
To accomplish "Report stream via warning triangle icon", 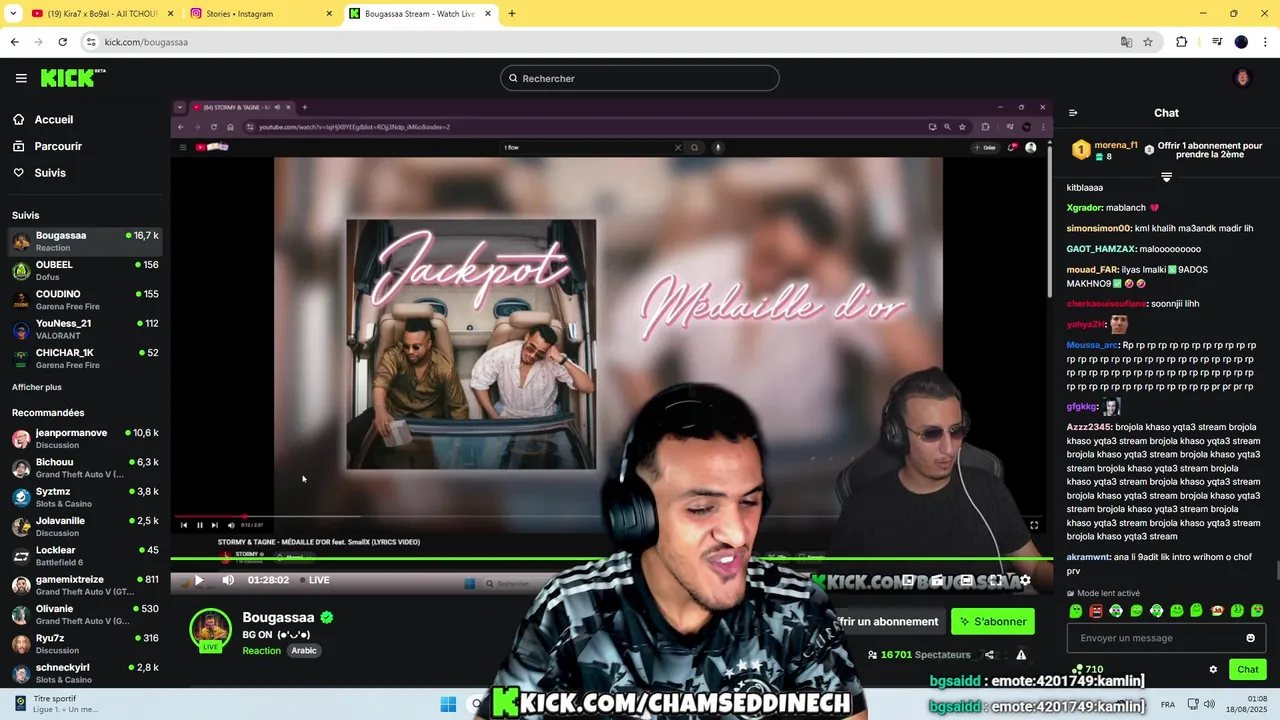I will tap(1021, 655).
